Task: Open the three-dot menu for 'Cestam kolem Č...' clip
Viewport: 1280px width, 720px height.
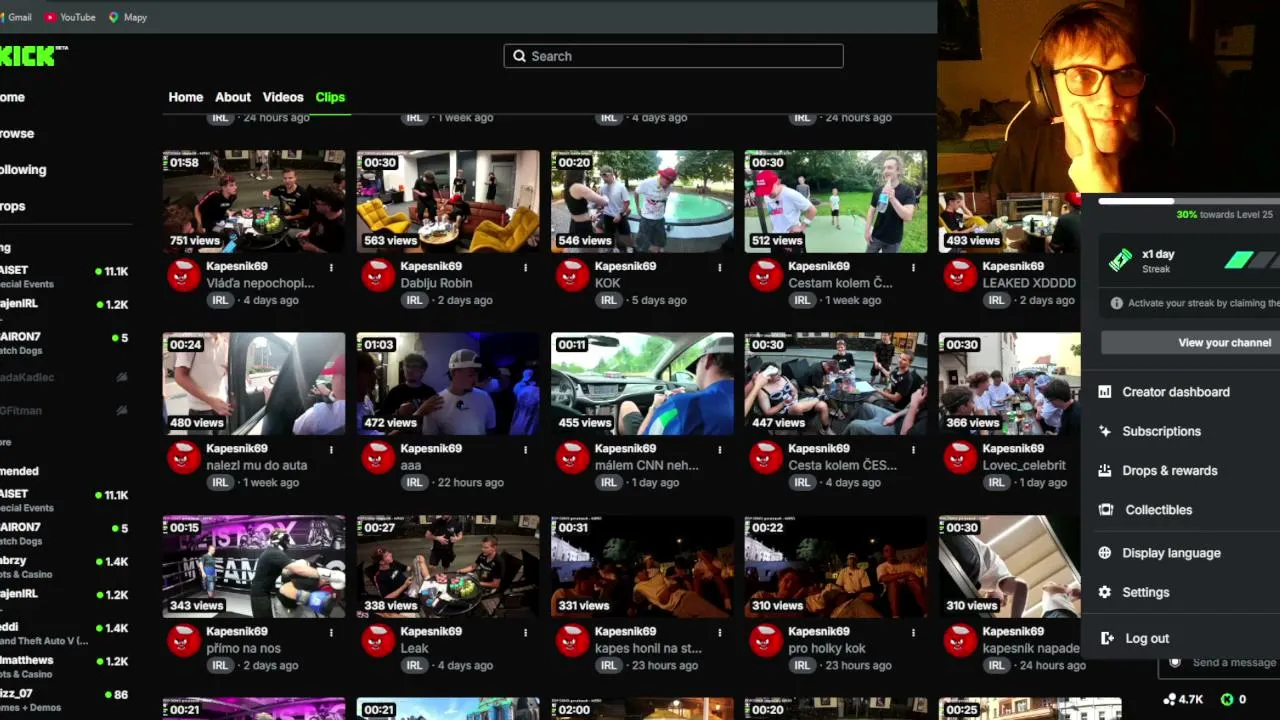Action: pos(913,268)
